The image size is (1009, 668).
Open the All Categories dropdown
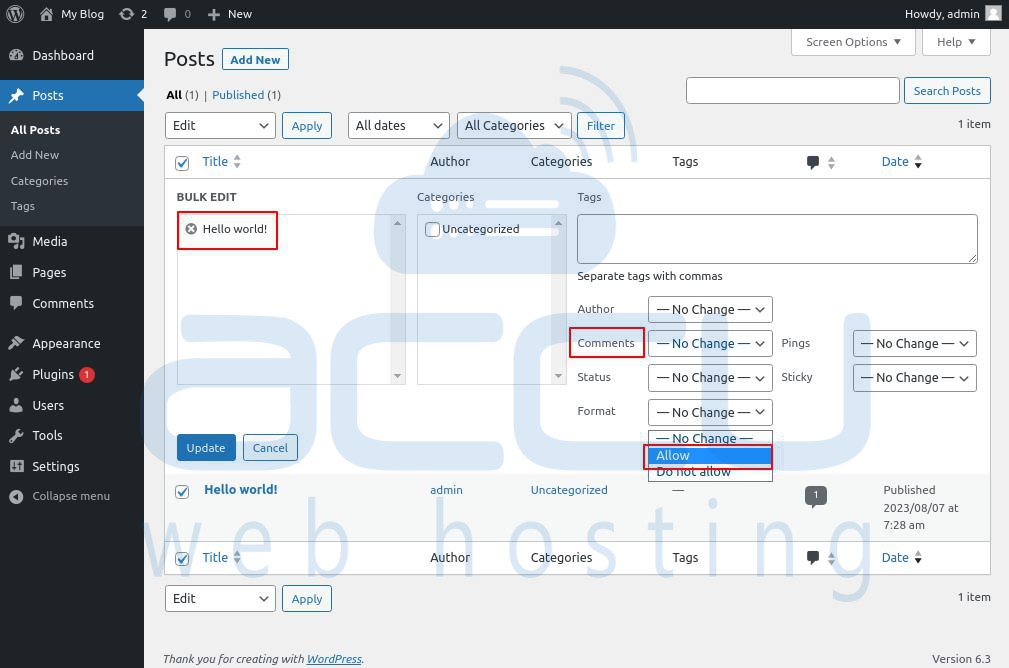513,125
